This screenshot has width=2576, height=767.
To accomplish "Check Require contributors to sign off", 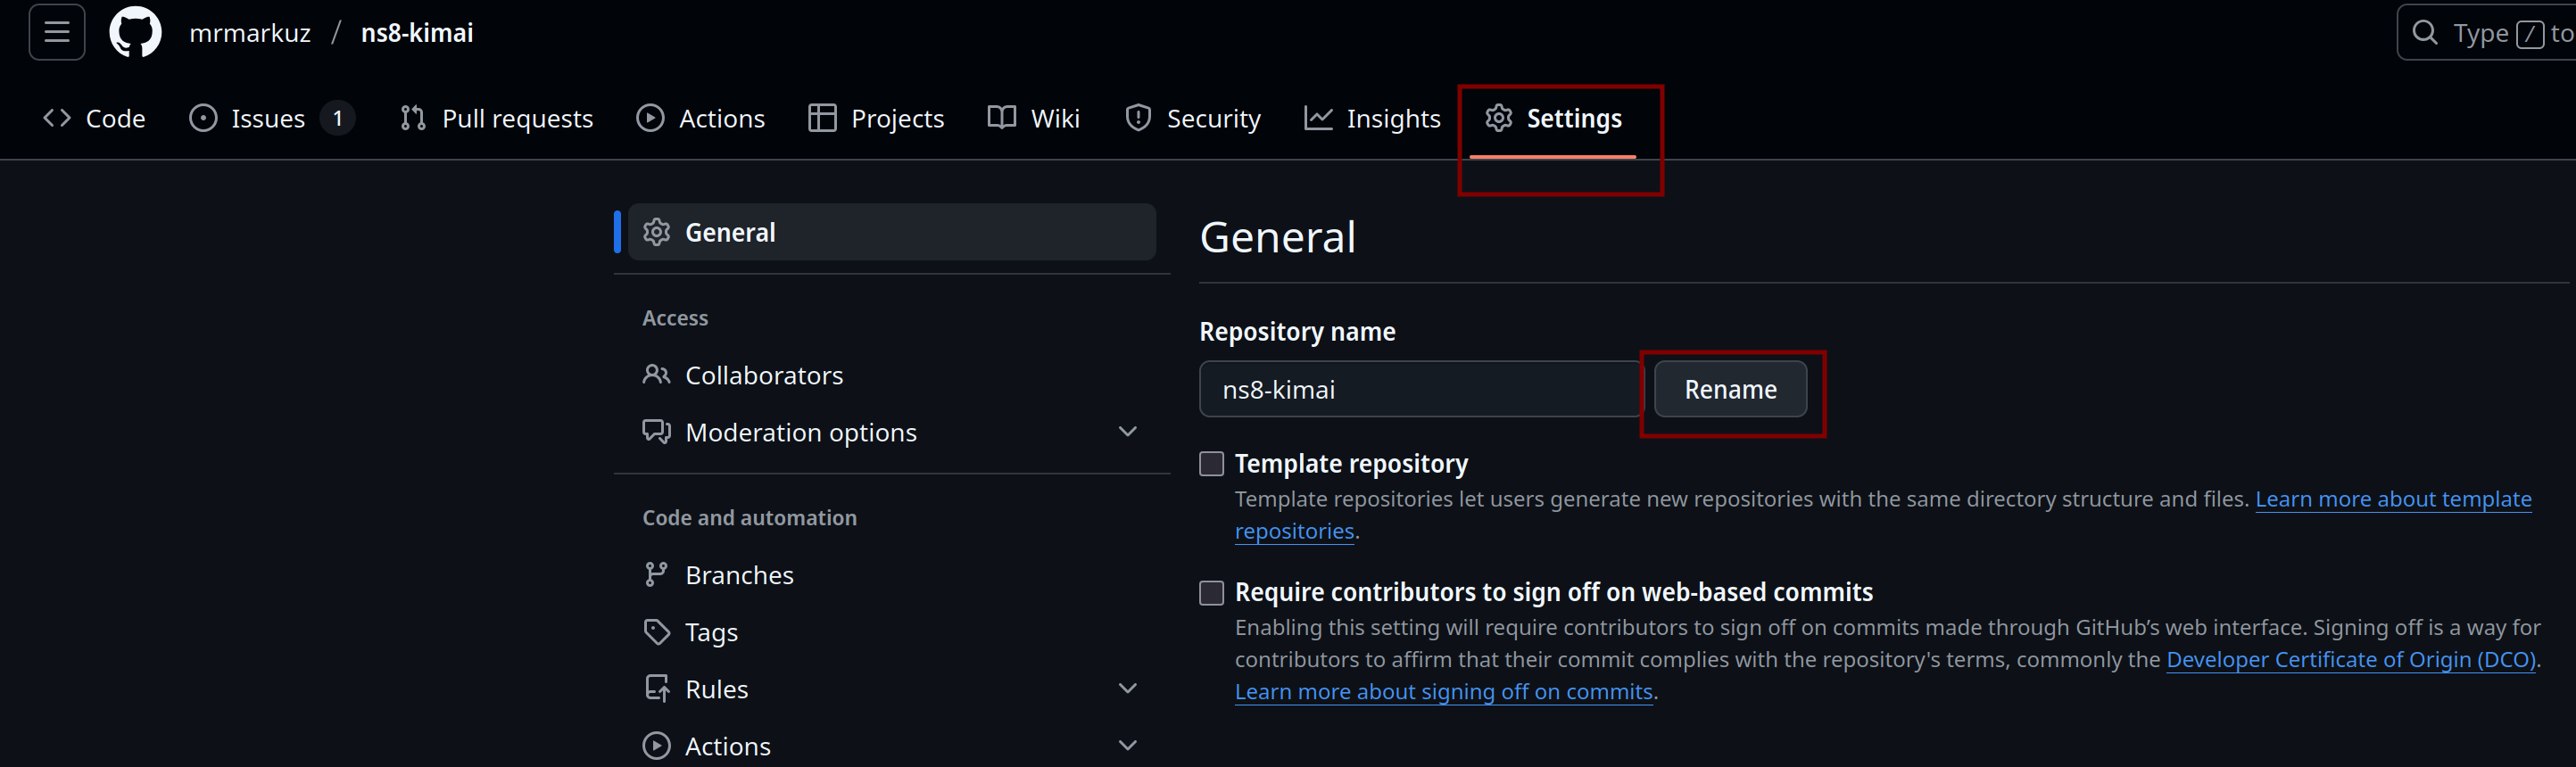I will coord(1211,593).
